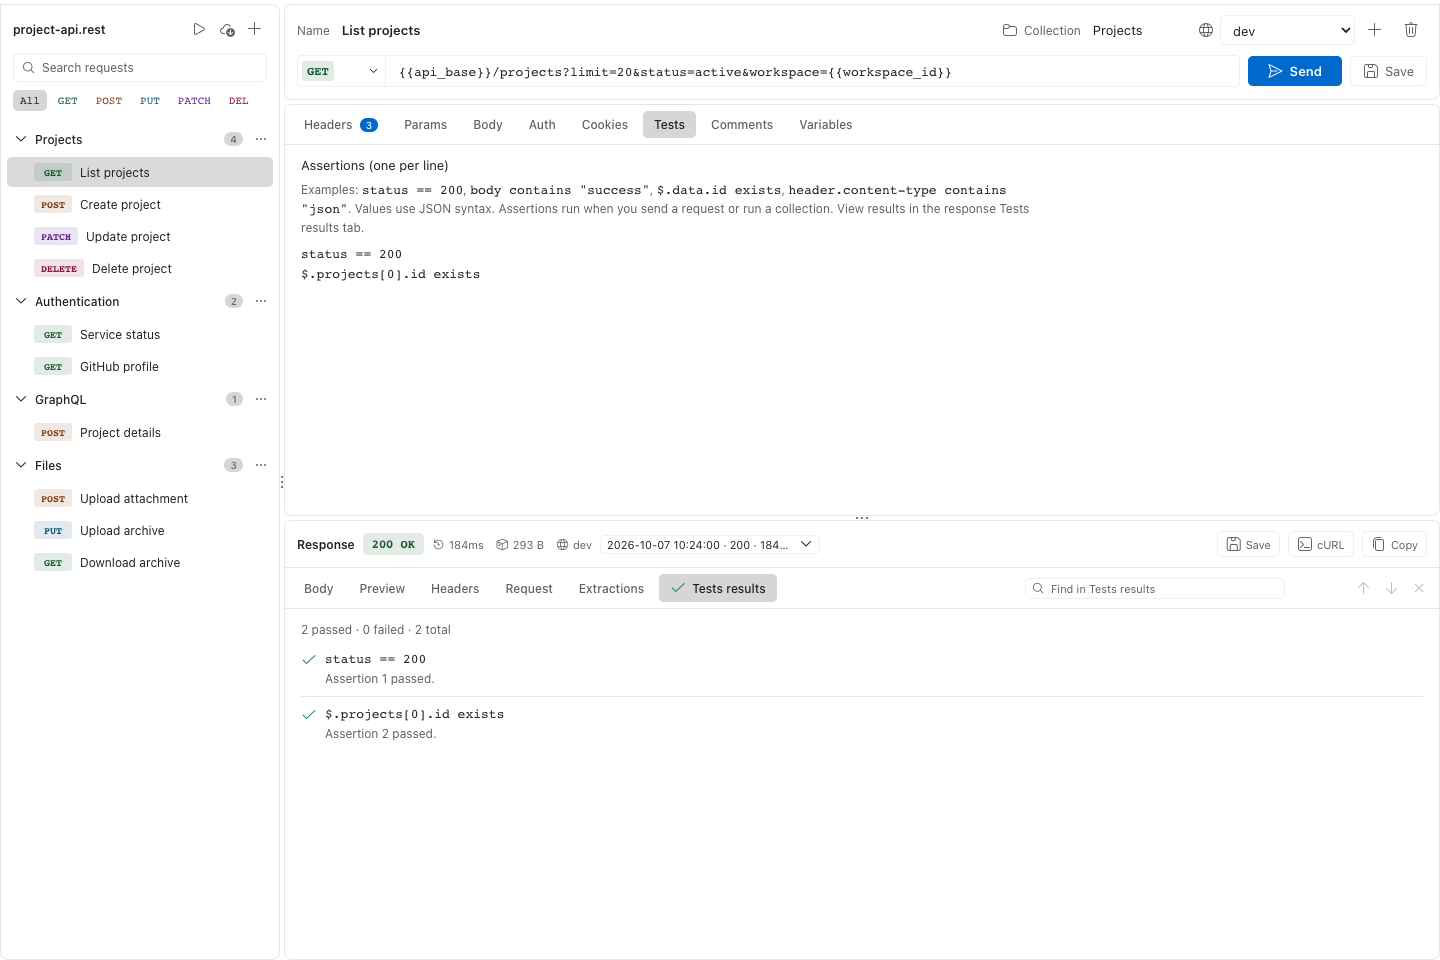Filter requests by PATCH method chip

click(x=194, y=100)
